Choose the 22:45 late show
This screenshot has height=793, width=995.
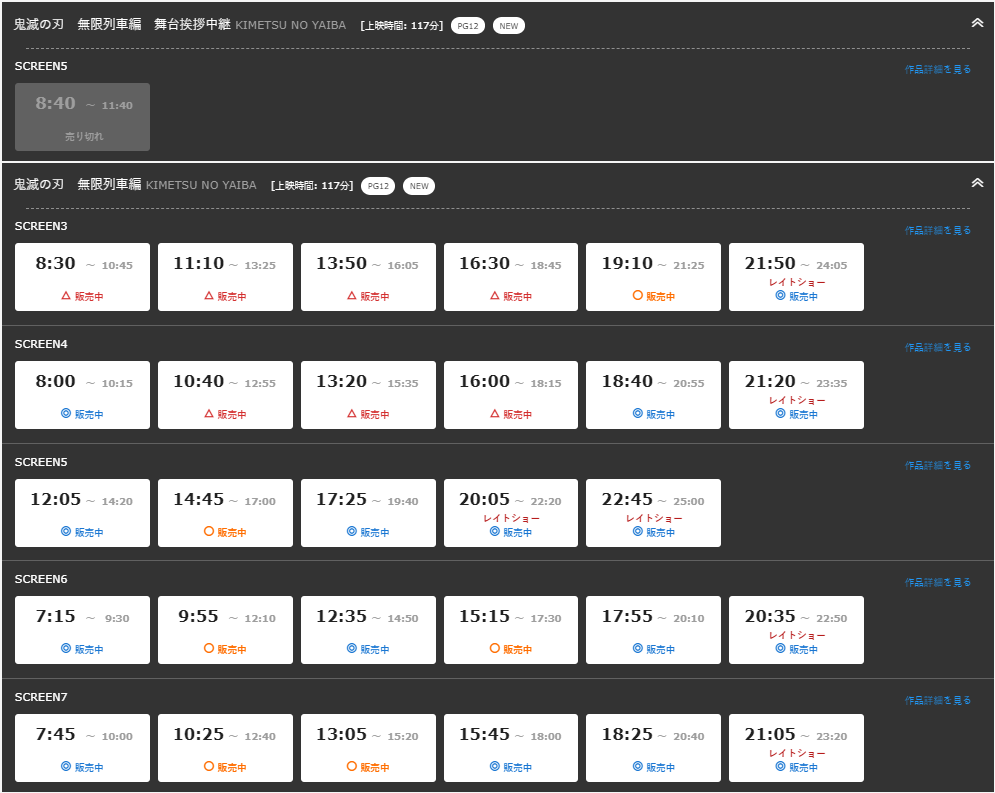point(653,513)
